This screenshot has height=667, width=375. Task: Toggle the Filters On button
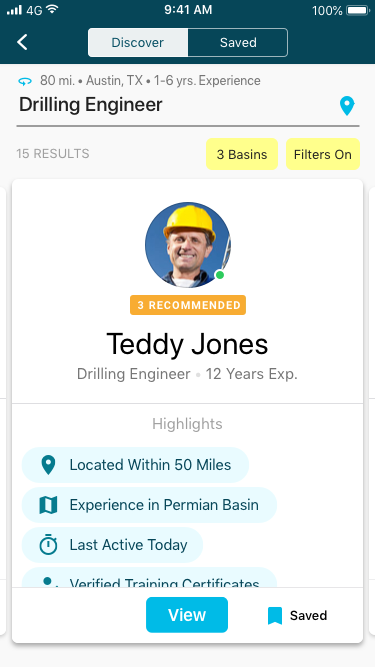pos(323,154)
